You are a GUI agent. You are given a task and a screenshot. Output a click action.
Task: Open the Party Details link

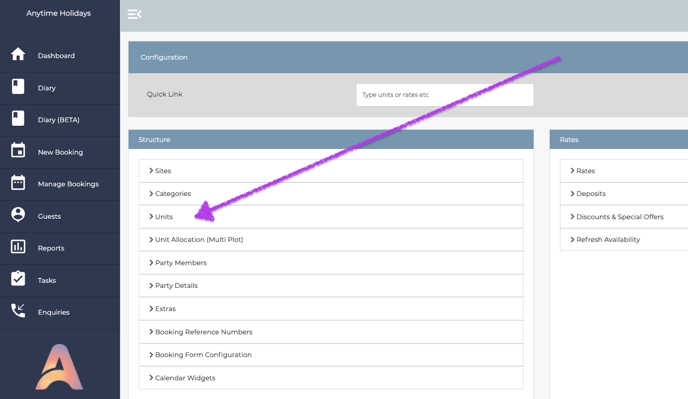tap(176, 286)
